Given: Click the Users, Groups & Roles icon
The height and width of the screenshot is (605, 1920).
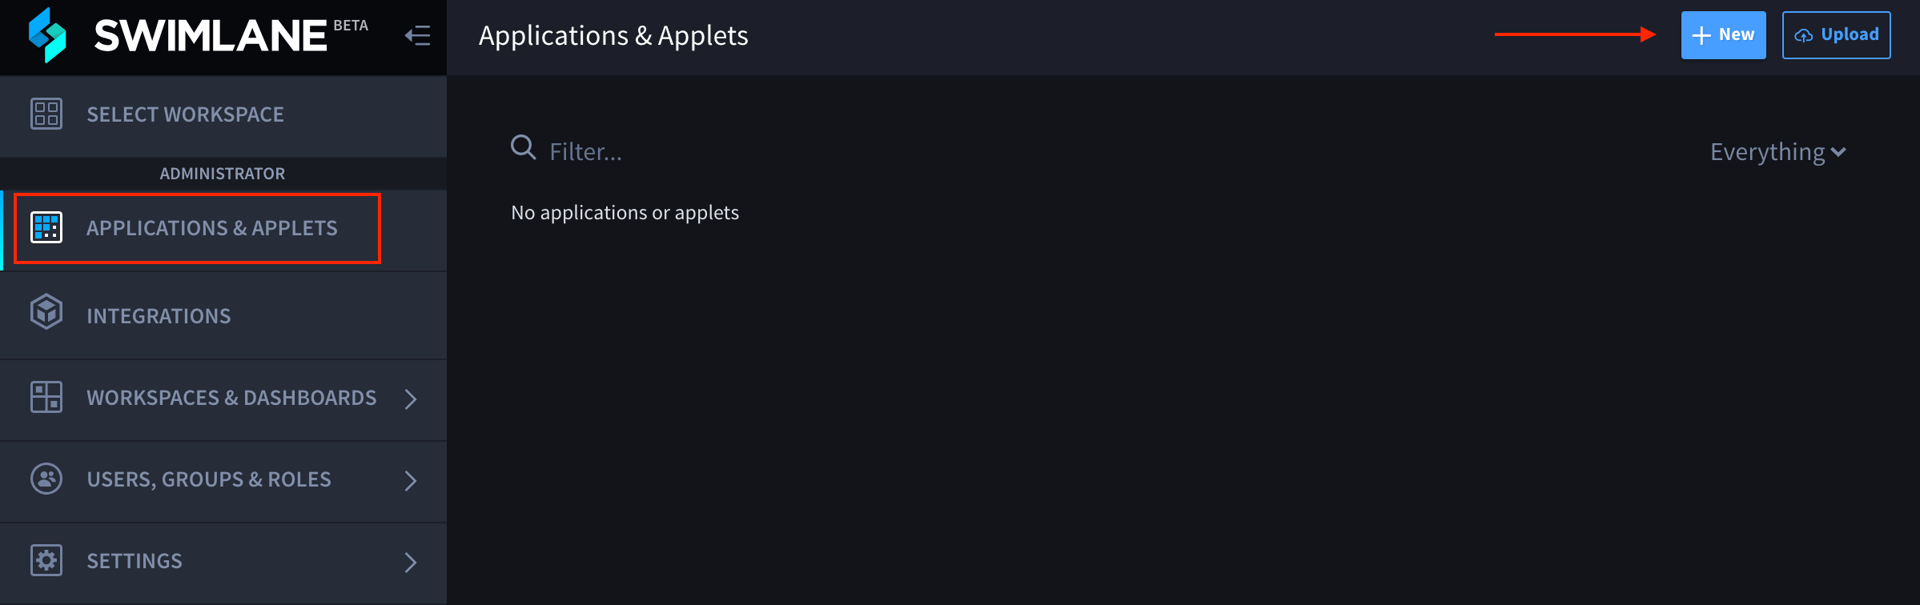Looking at the screenshot, I should click(46, 479).
